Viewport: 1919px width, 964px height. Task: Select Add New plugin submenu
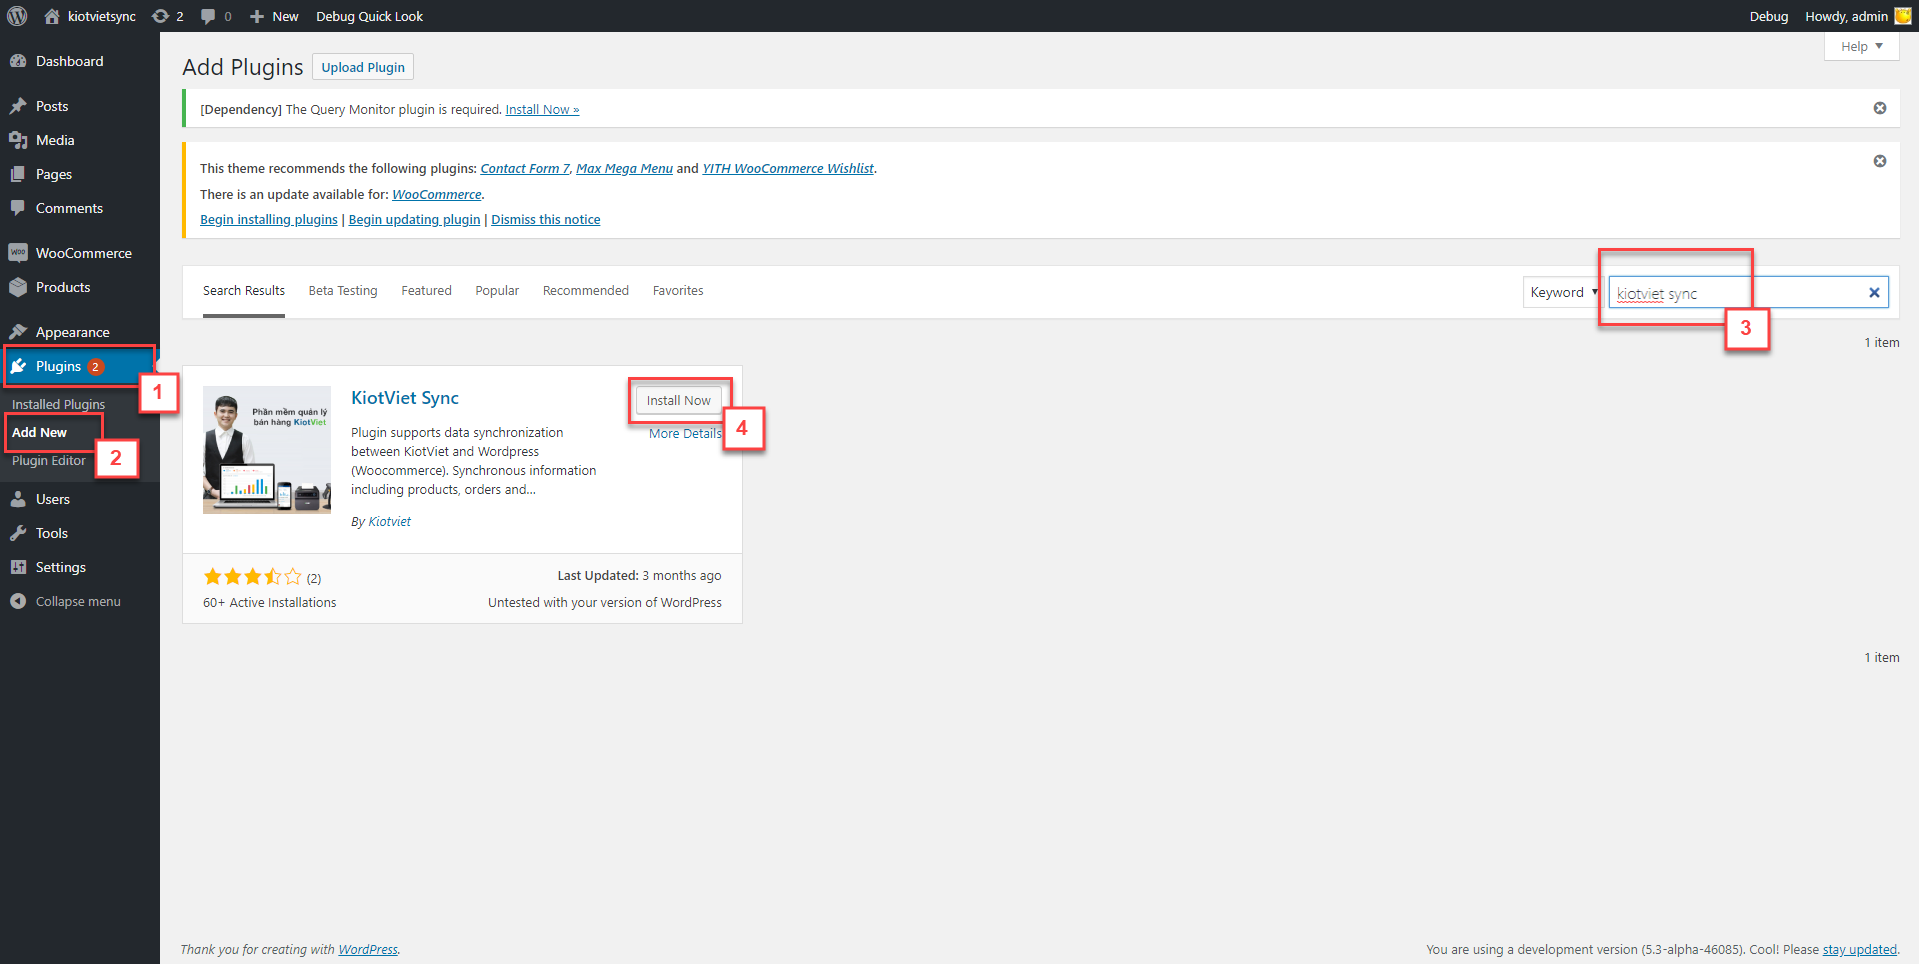point(39,432)
